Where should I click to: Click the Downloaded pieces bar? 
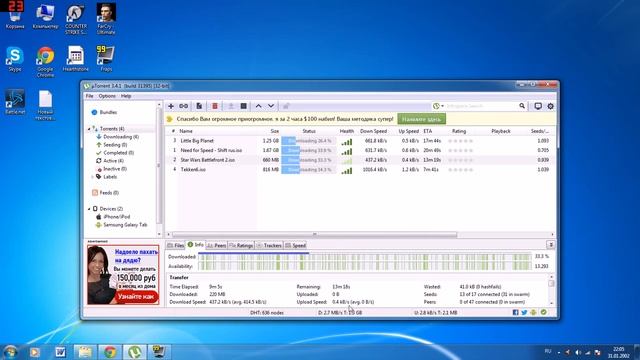pos(364,257)
